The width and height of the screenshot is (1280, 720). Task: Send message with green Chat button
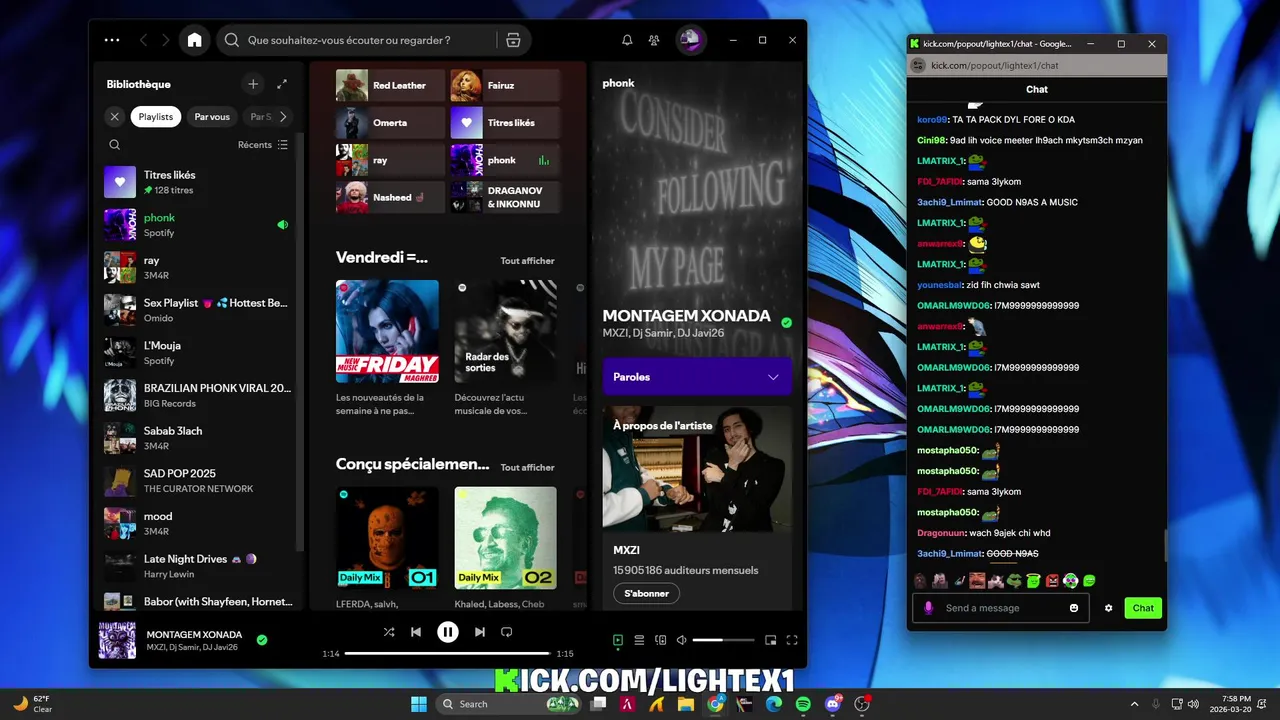pyautogui.click(x=1143, y=608)
